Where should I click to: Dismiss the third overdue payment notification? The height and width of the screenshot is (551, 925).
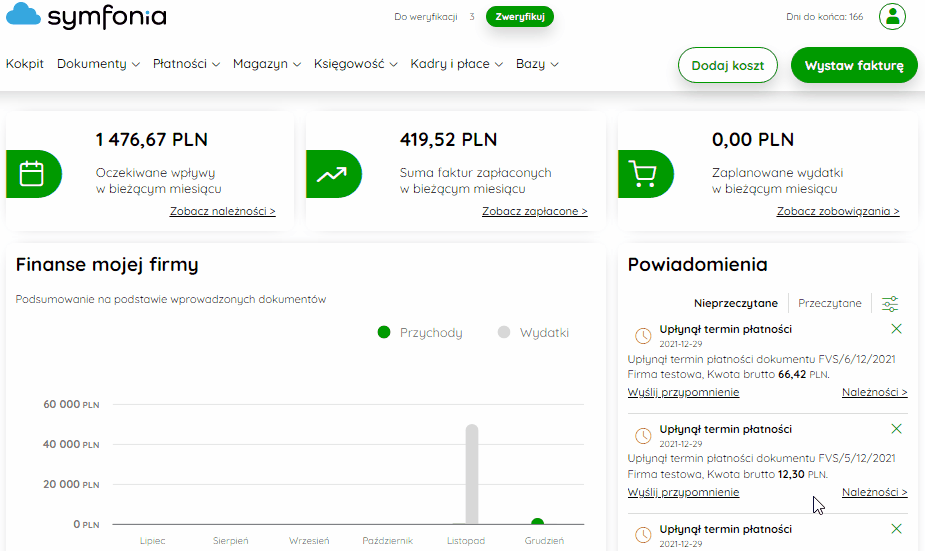pos(896,529)
